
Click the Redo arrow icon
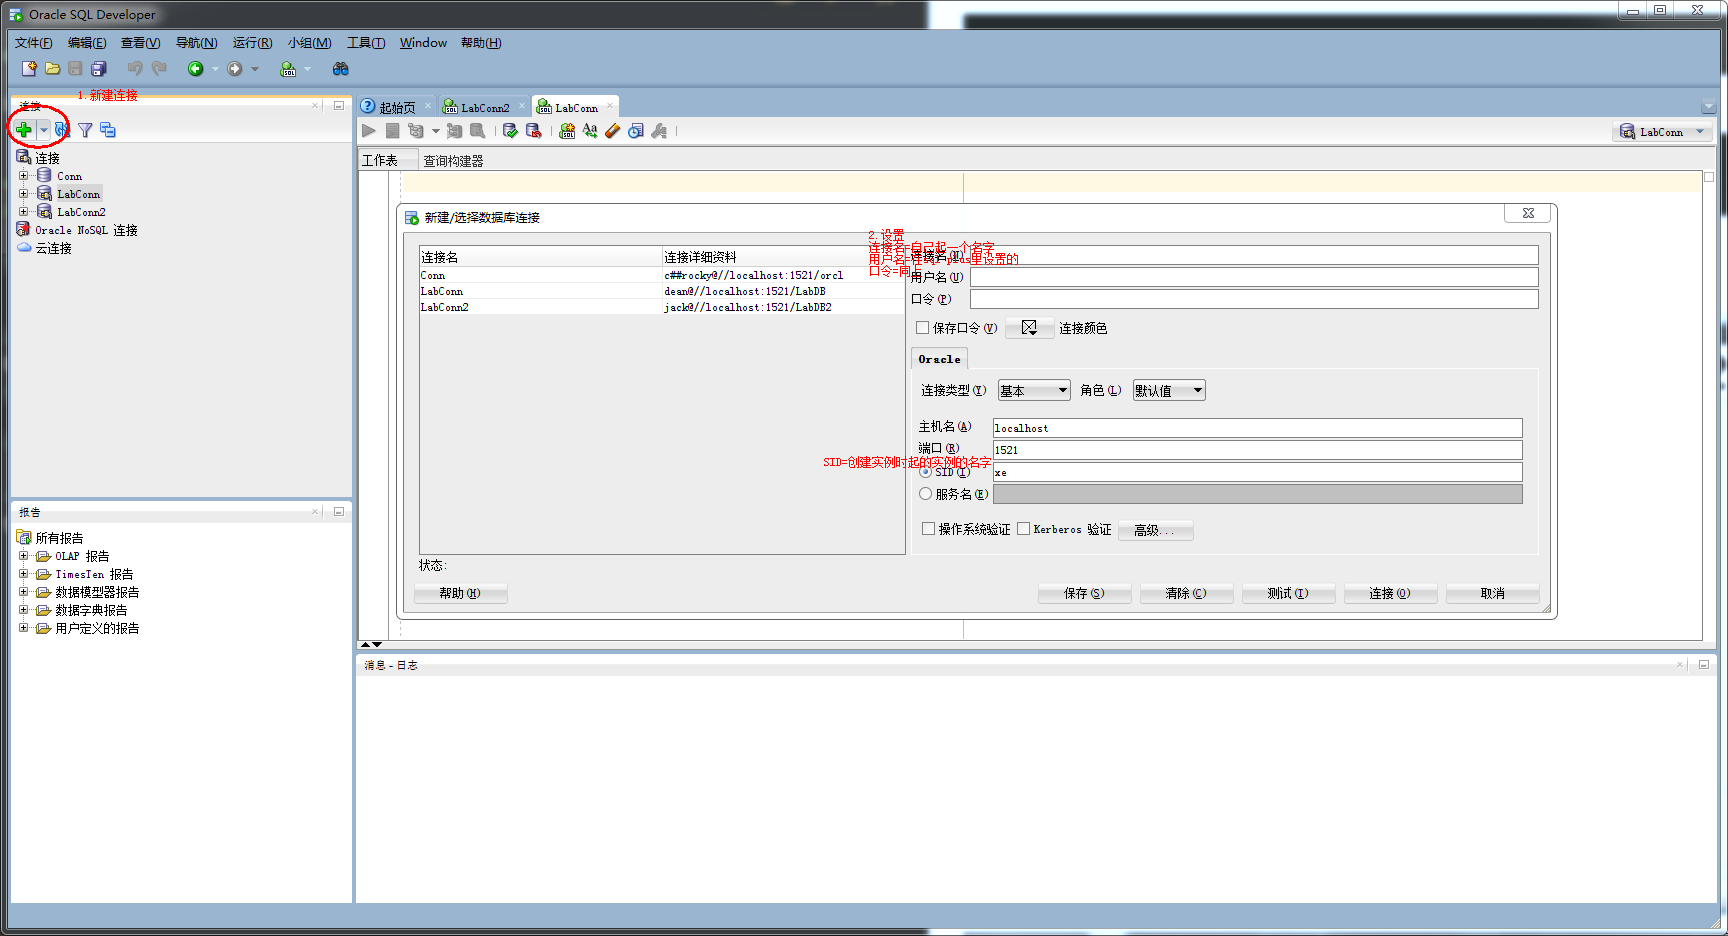coord(158,69)
